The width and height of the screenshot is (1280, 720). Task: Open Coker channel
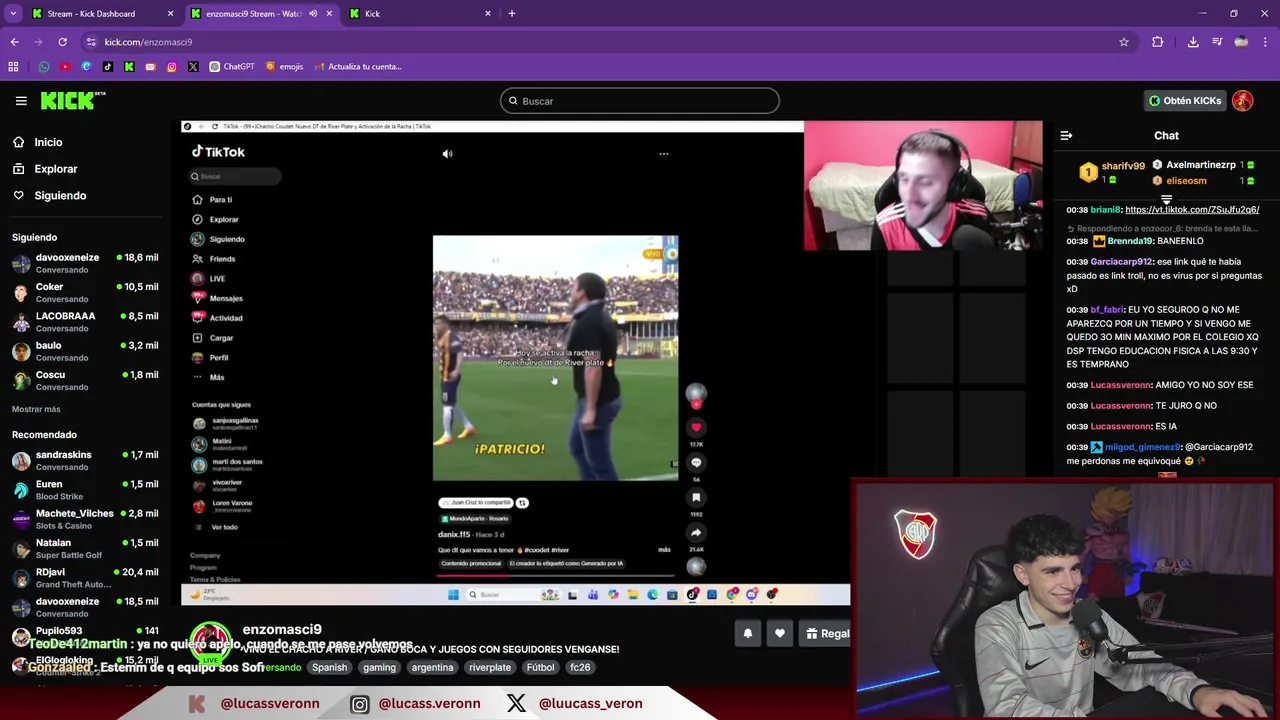[x=85, y=292]
